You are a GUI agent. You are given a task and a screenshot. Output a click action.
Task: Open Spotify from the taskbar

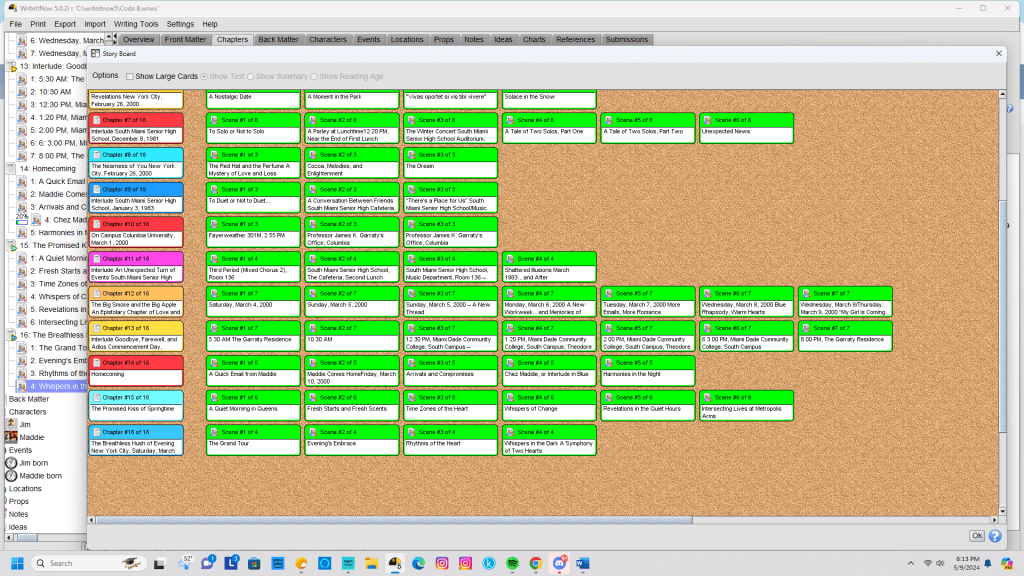click(512, 563)
